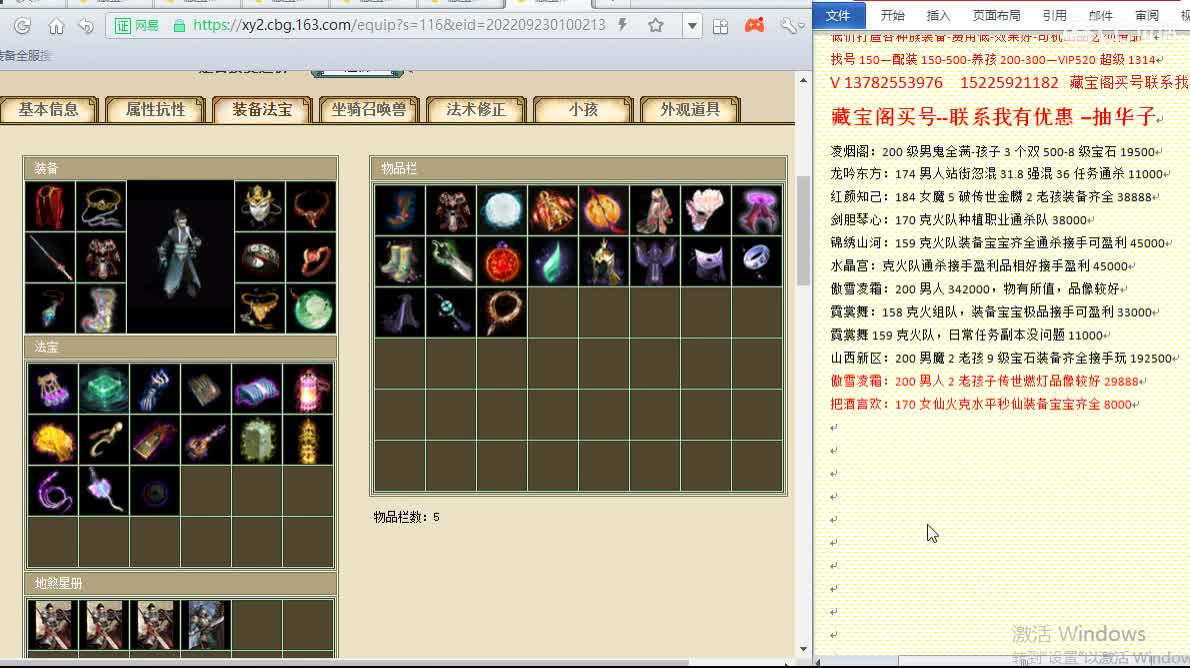The height and width of the screenshot is (668, 1190).
Task: Switch to the 法术修正 tab
Action: point(476,109)
